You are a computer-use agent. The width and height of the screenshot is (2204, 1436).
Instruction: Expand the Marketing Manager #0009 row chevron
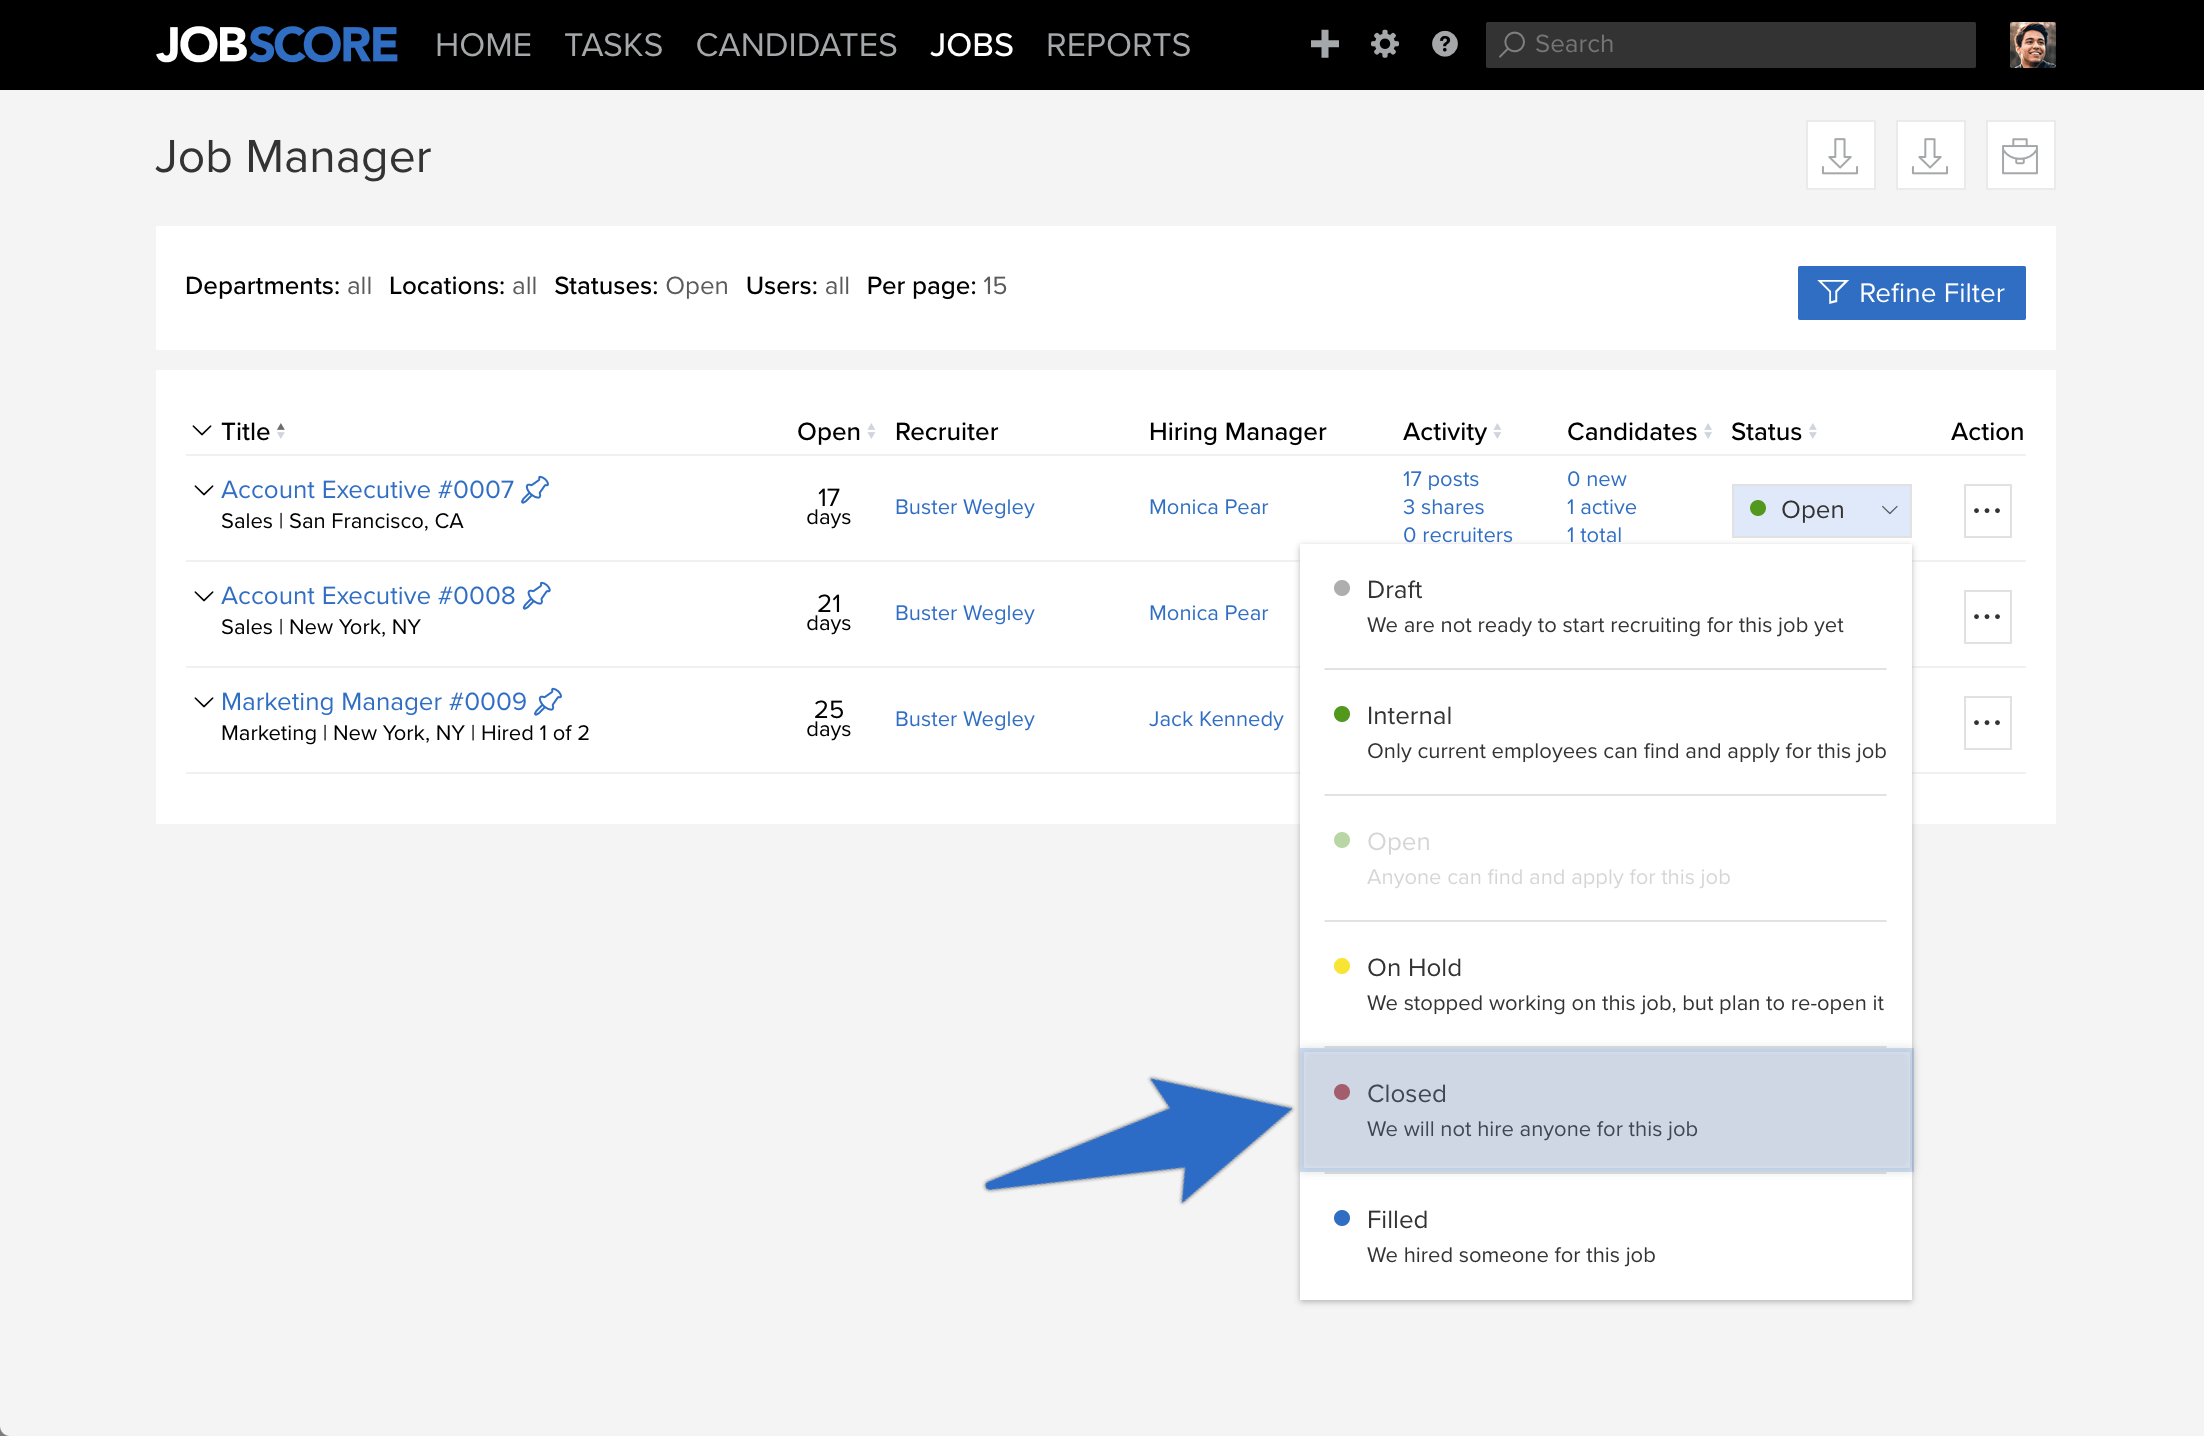click(x=203, y=702)
